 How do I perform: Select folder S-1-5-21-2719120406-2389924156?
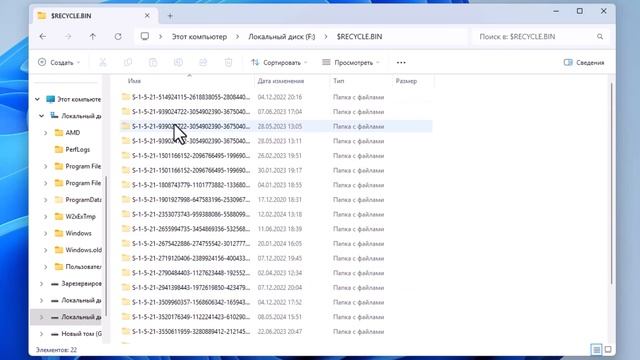(191, 258)
